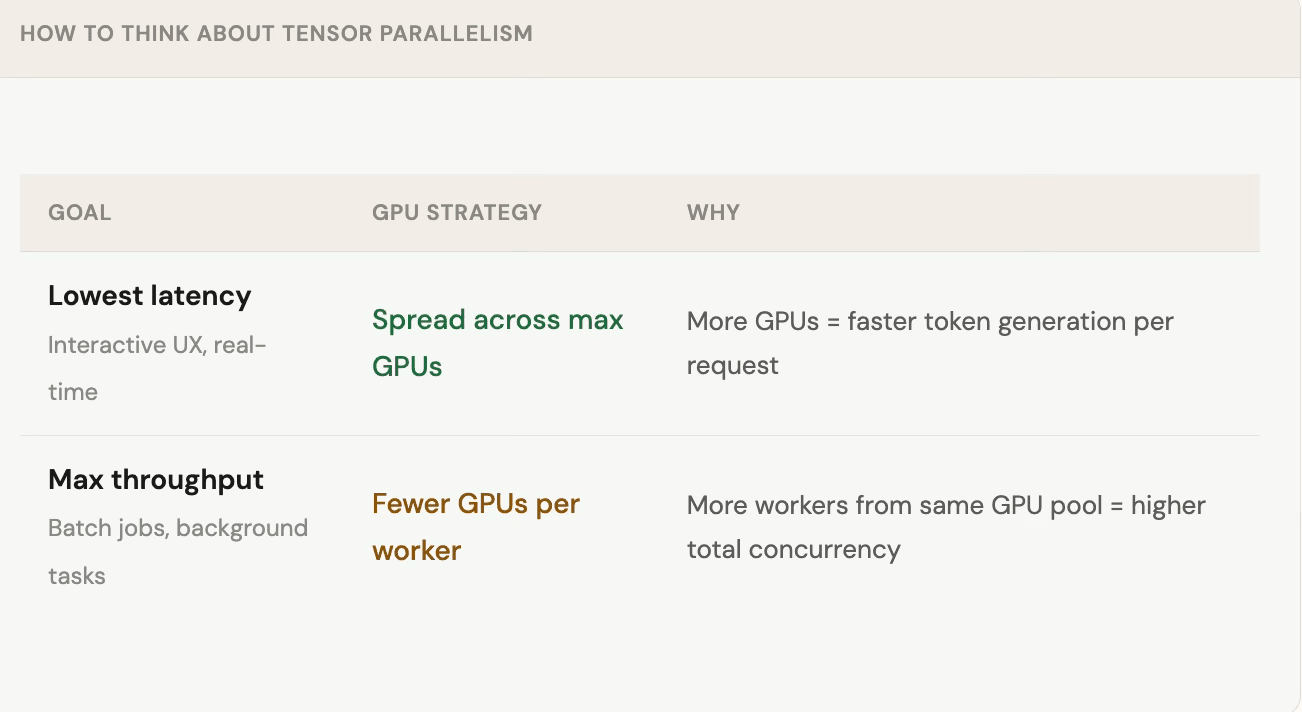Click the 'Batch jobs, background tasks' subtitle
Image resolution: width=1302 pixels, height=712 pixels.
tap(177, 528)
